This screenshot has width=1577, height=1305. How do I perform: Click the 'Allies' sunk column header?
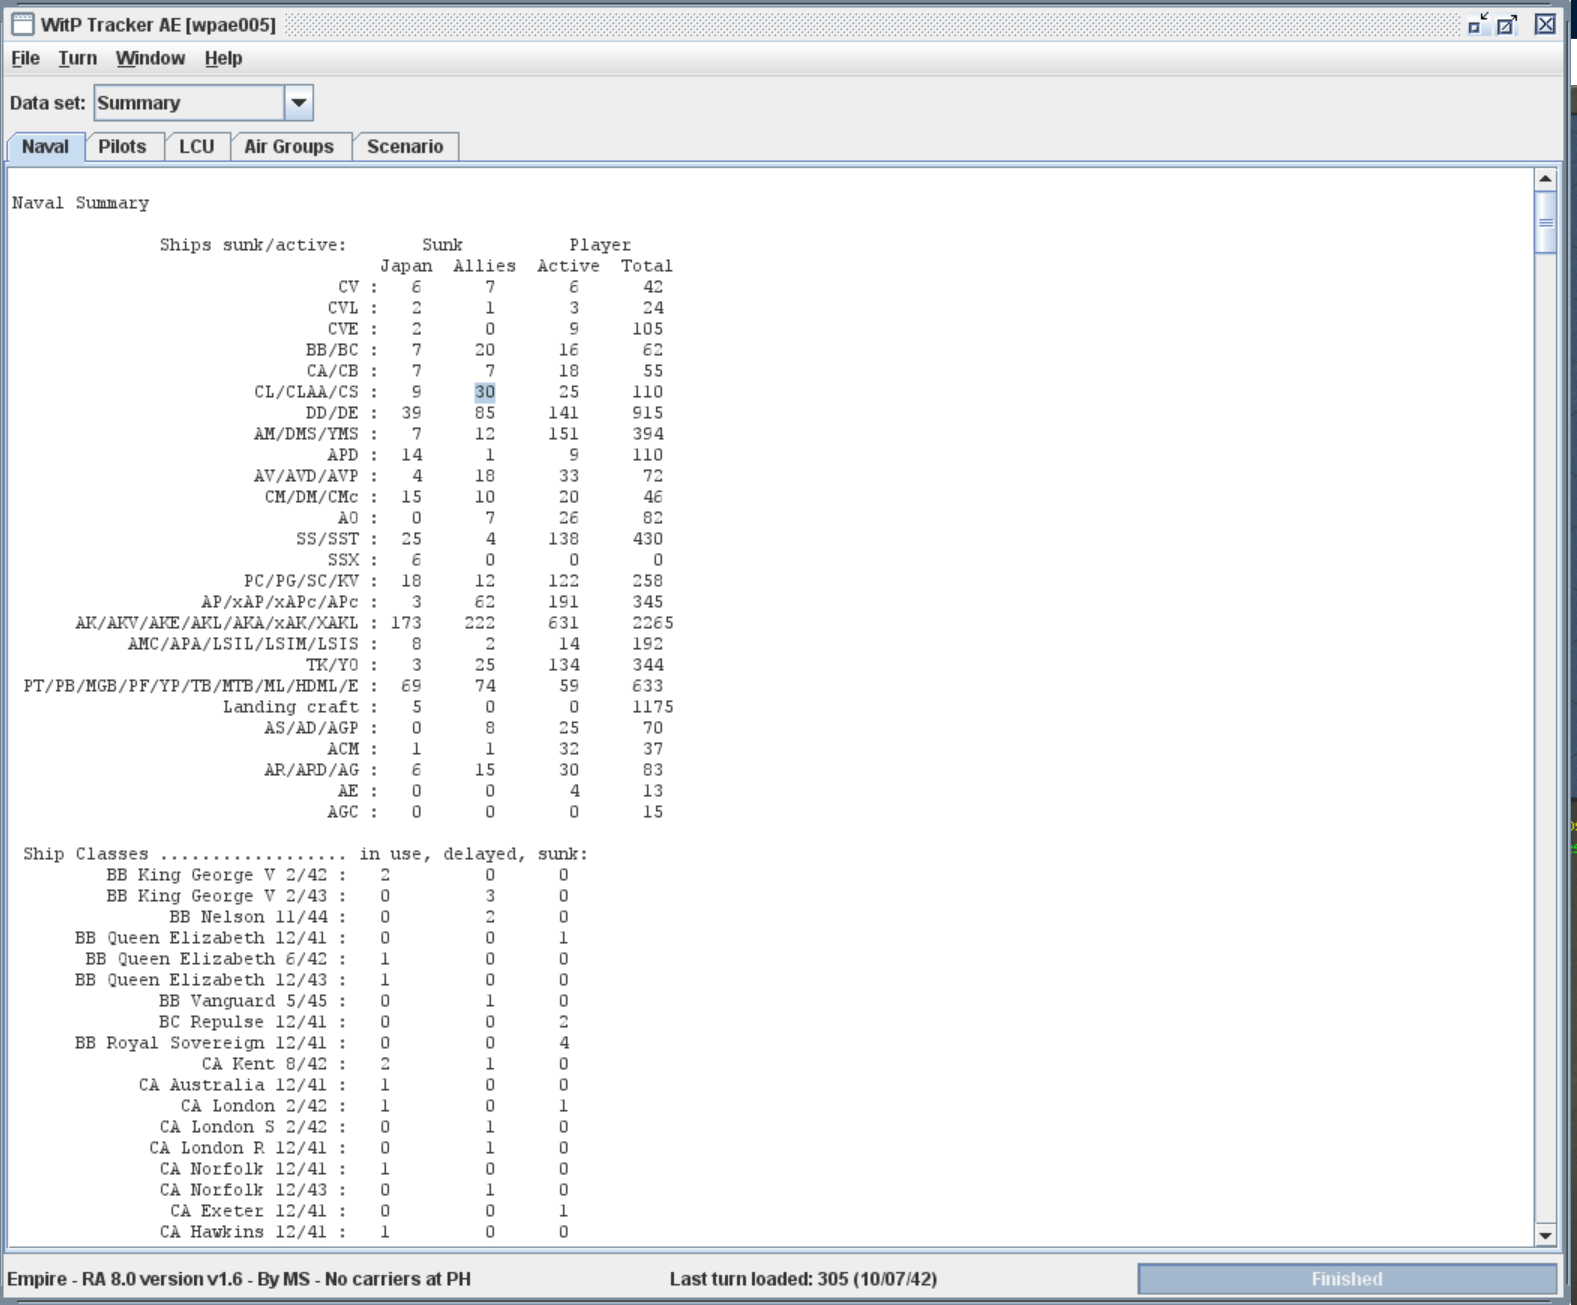click(x=485, y=266)
